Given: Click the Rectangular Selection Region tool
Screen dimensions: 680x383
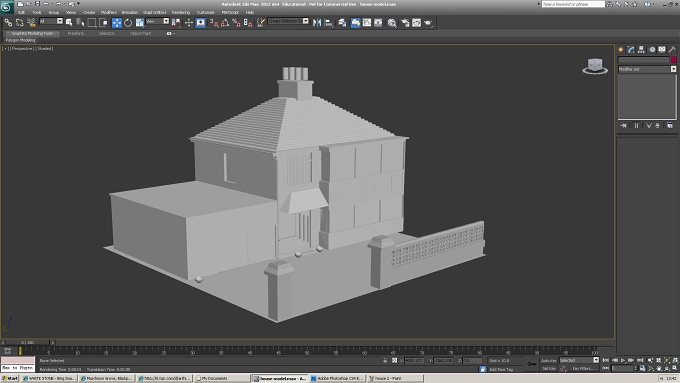Looking at the screenshot, I should [92, 23].
